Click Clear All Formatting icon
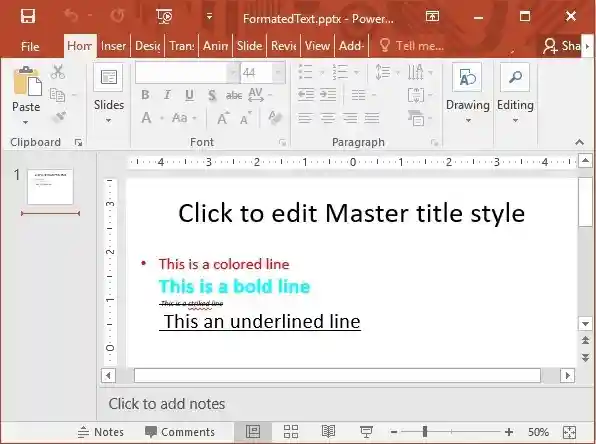Image resolution: width=596 pixels, height=444 pixels. tap(274, 117)
